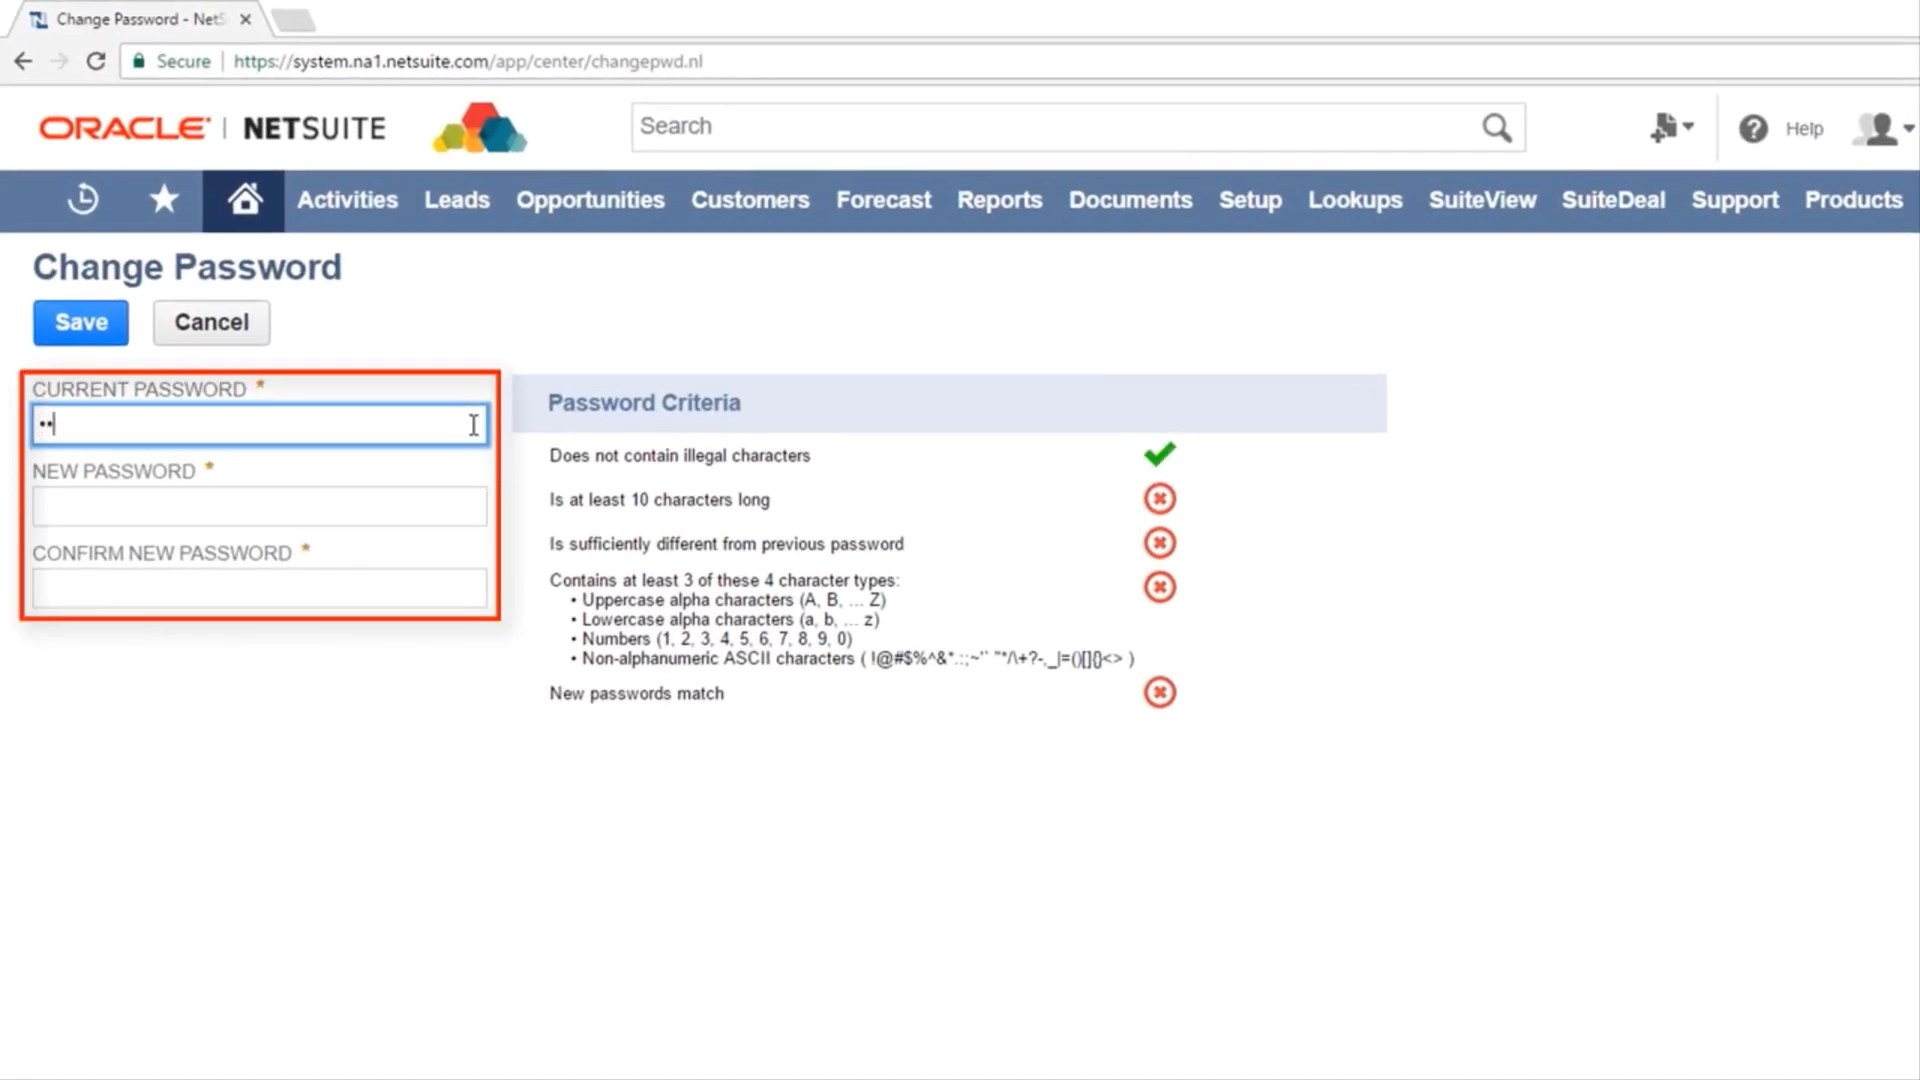
Task: Switch to the Change Password browser tab
Action: (125, 18)
